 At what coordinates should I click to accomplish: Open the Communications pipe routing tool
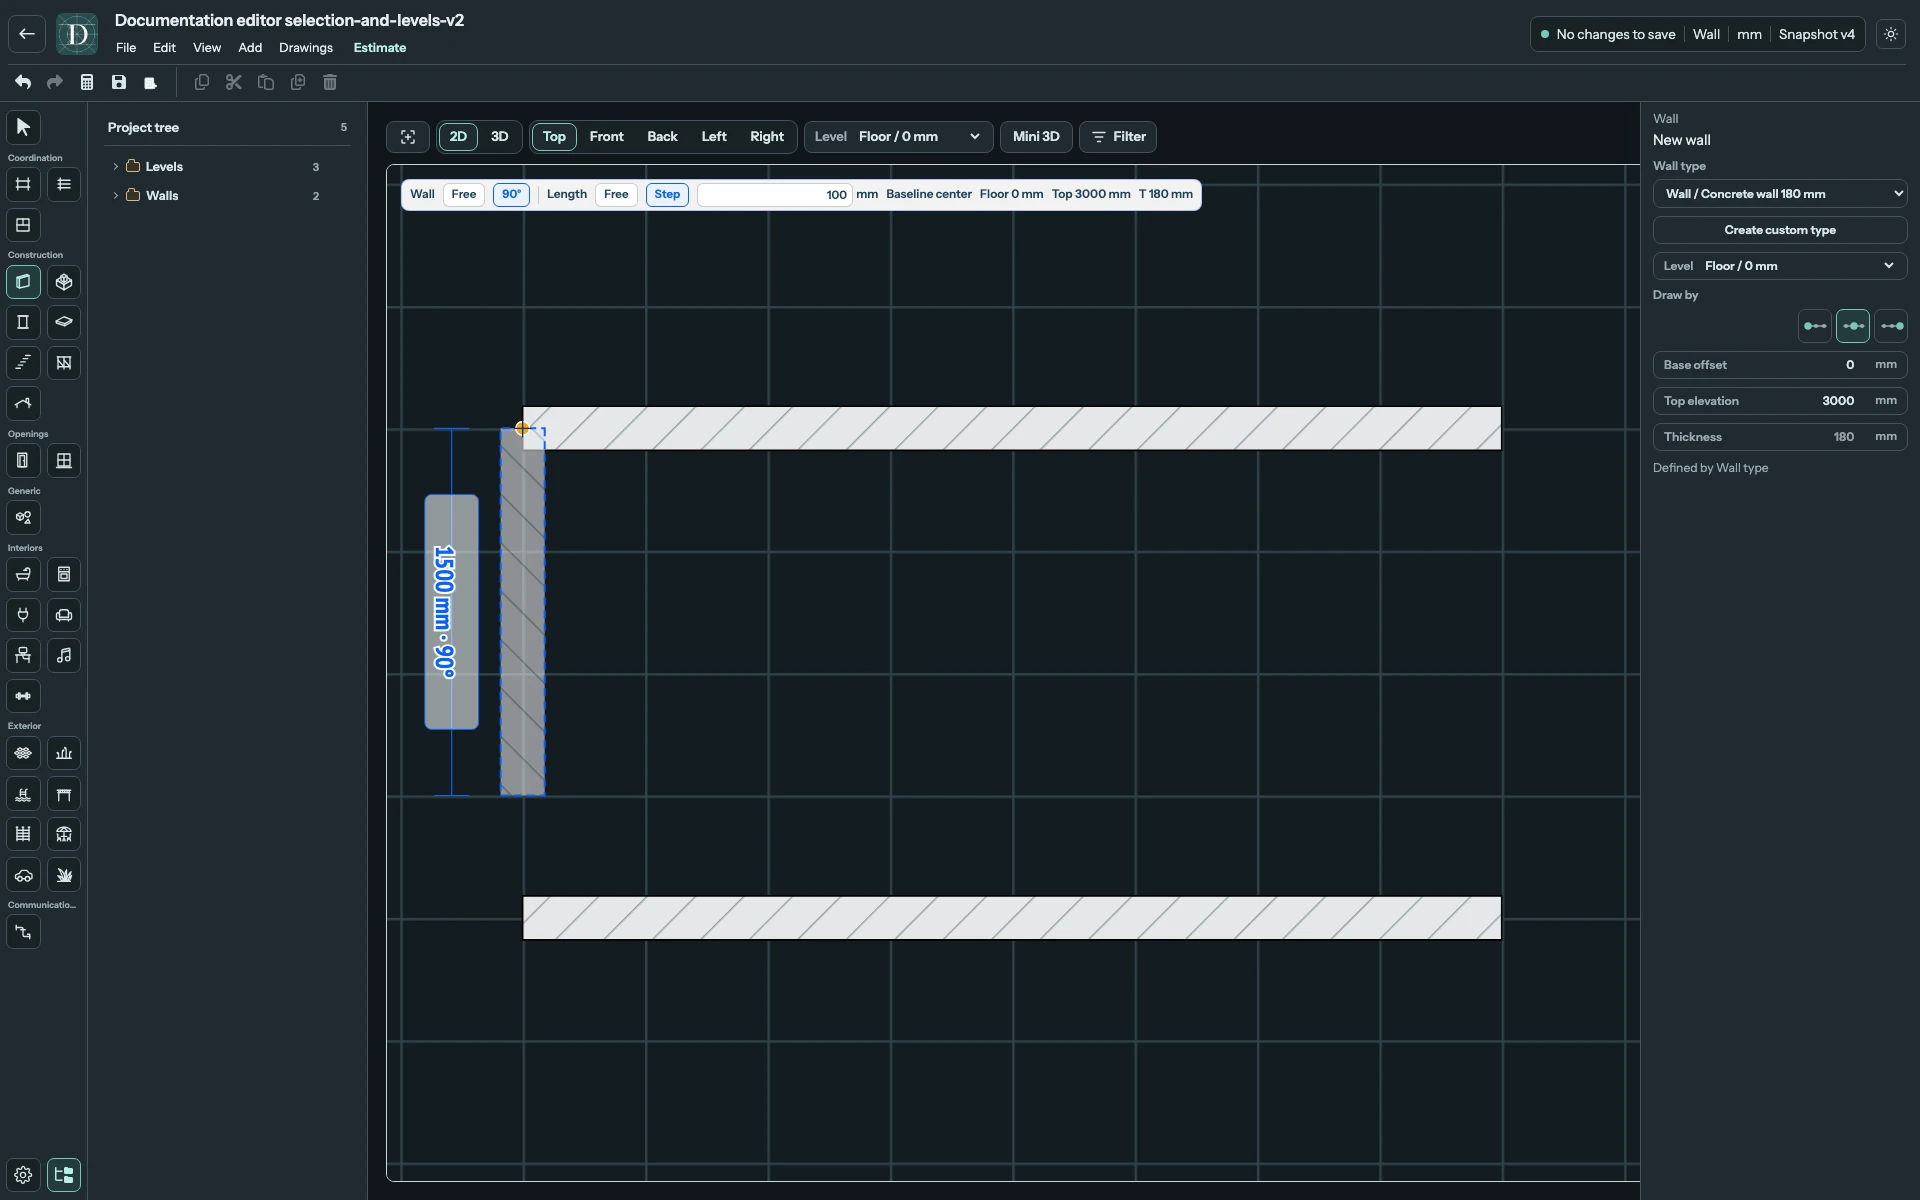[23, 932]
